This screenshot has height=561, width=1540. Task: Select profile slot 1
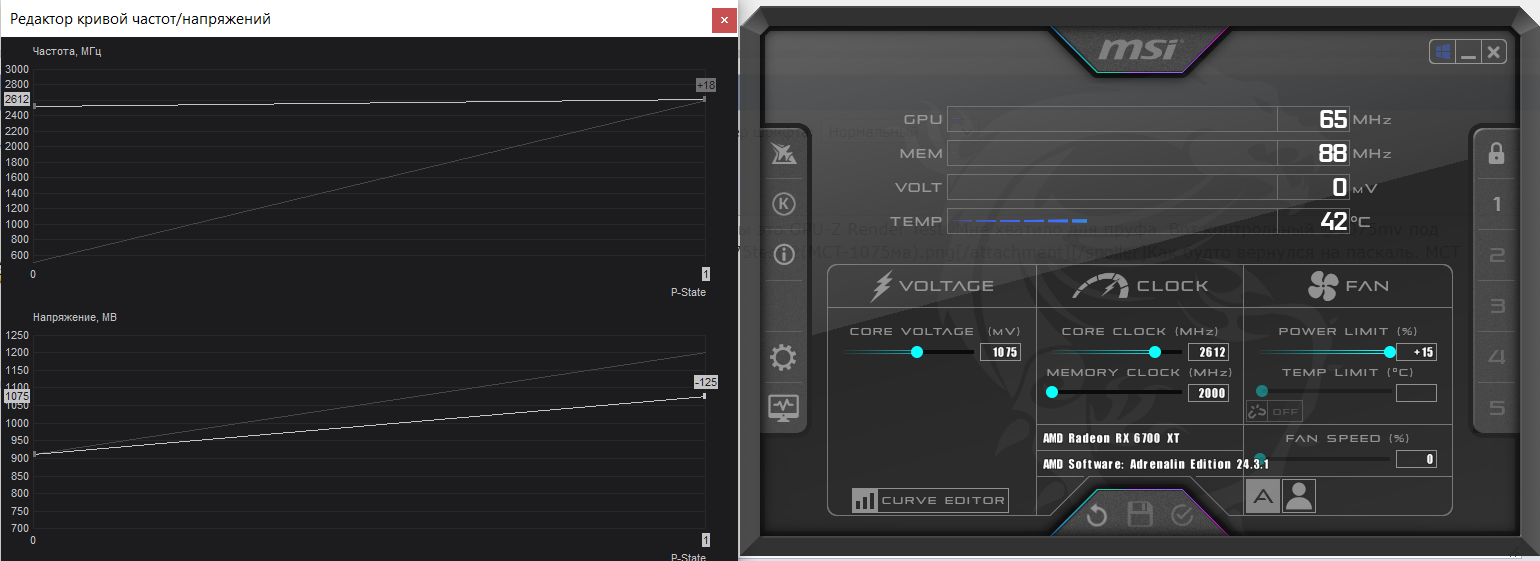1496,205
